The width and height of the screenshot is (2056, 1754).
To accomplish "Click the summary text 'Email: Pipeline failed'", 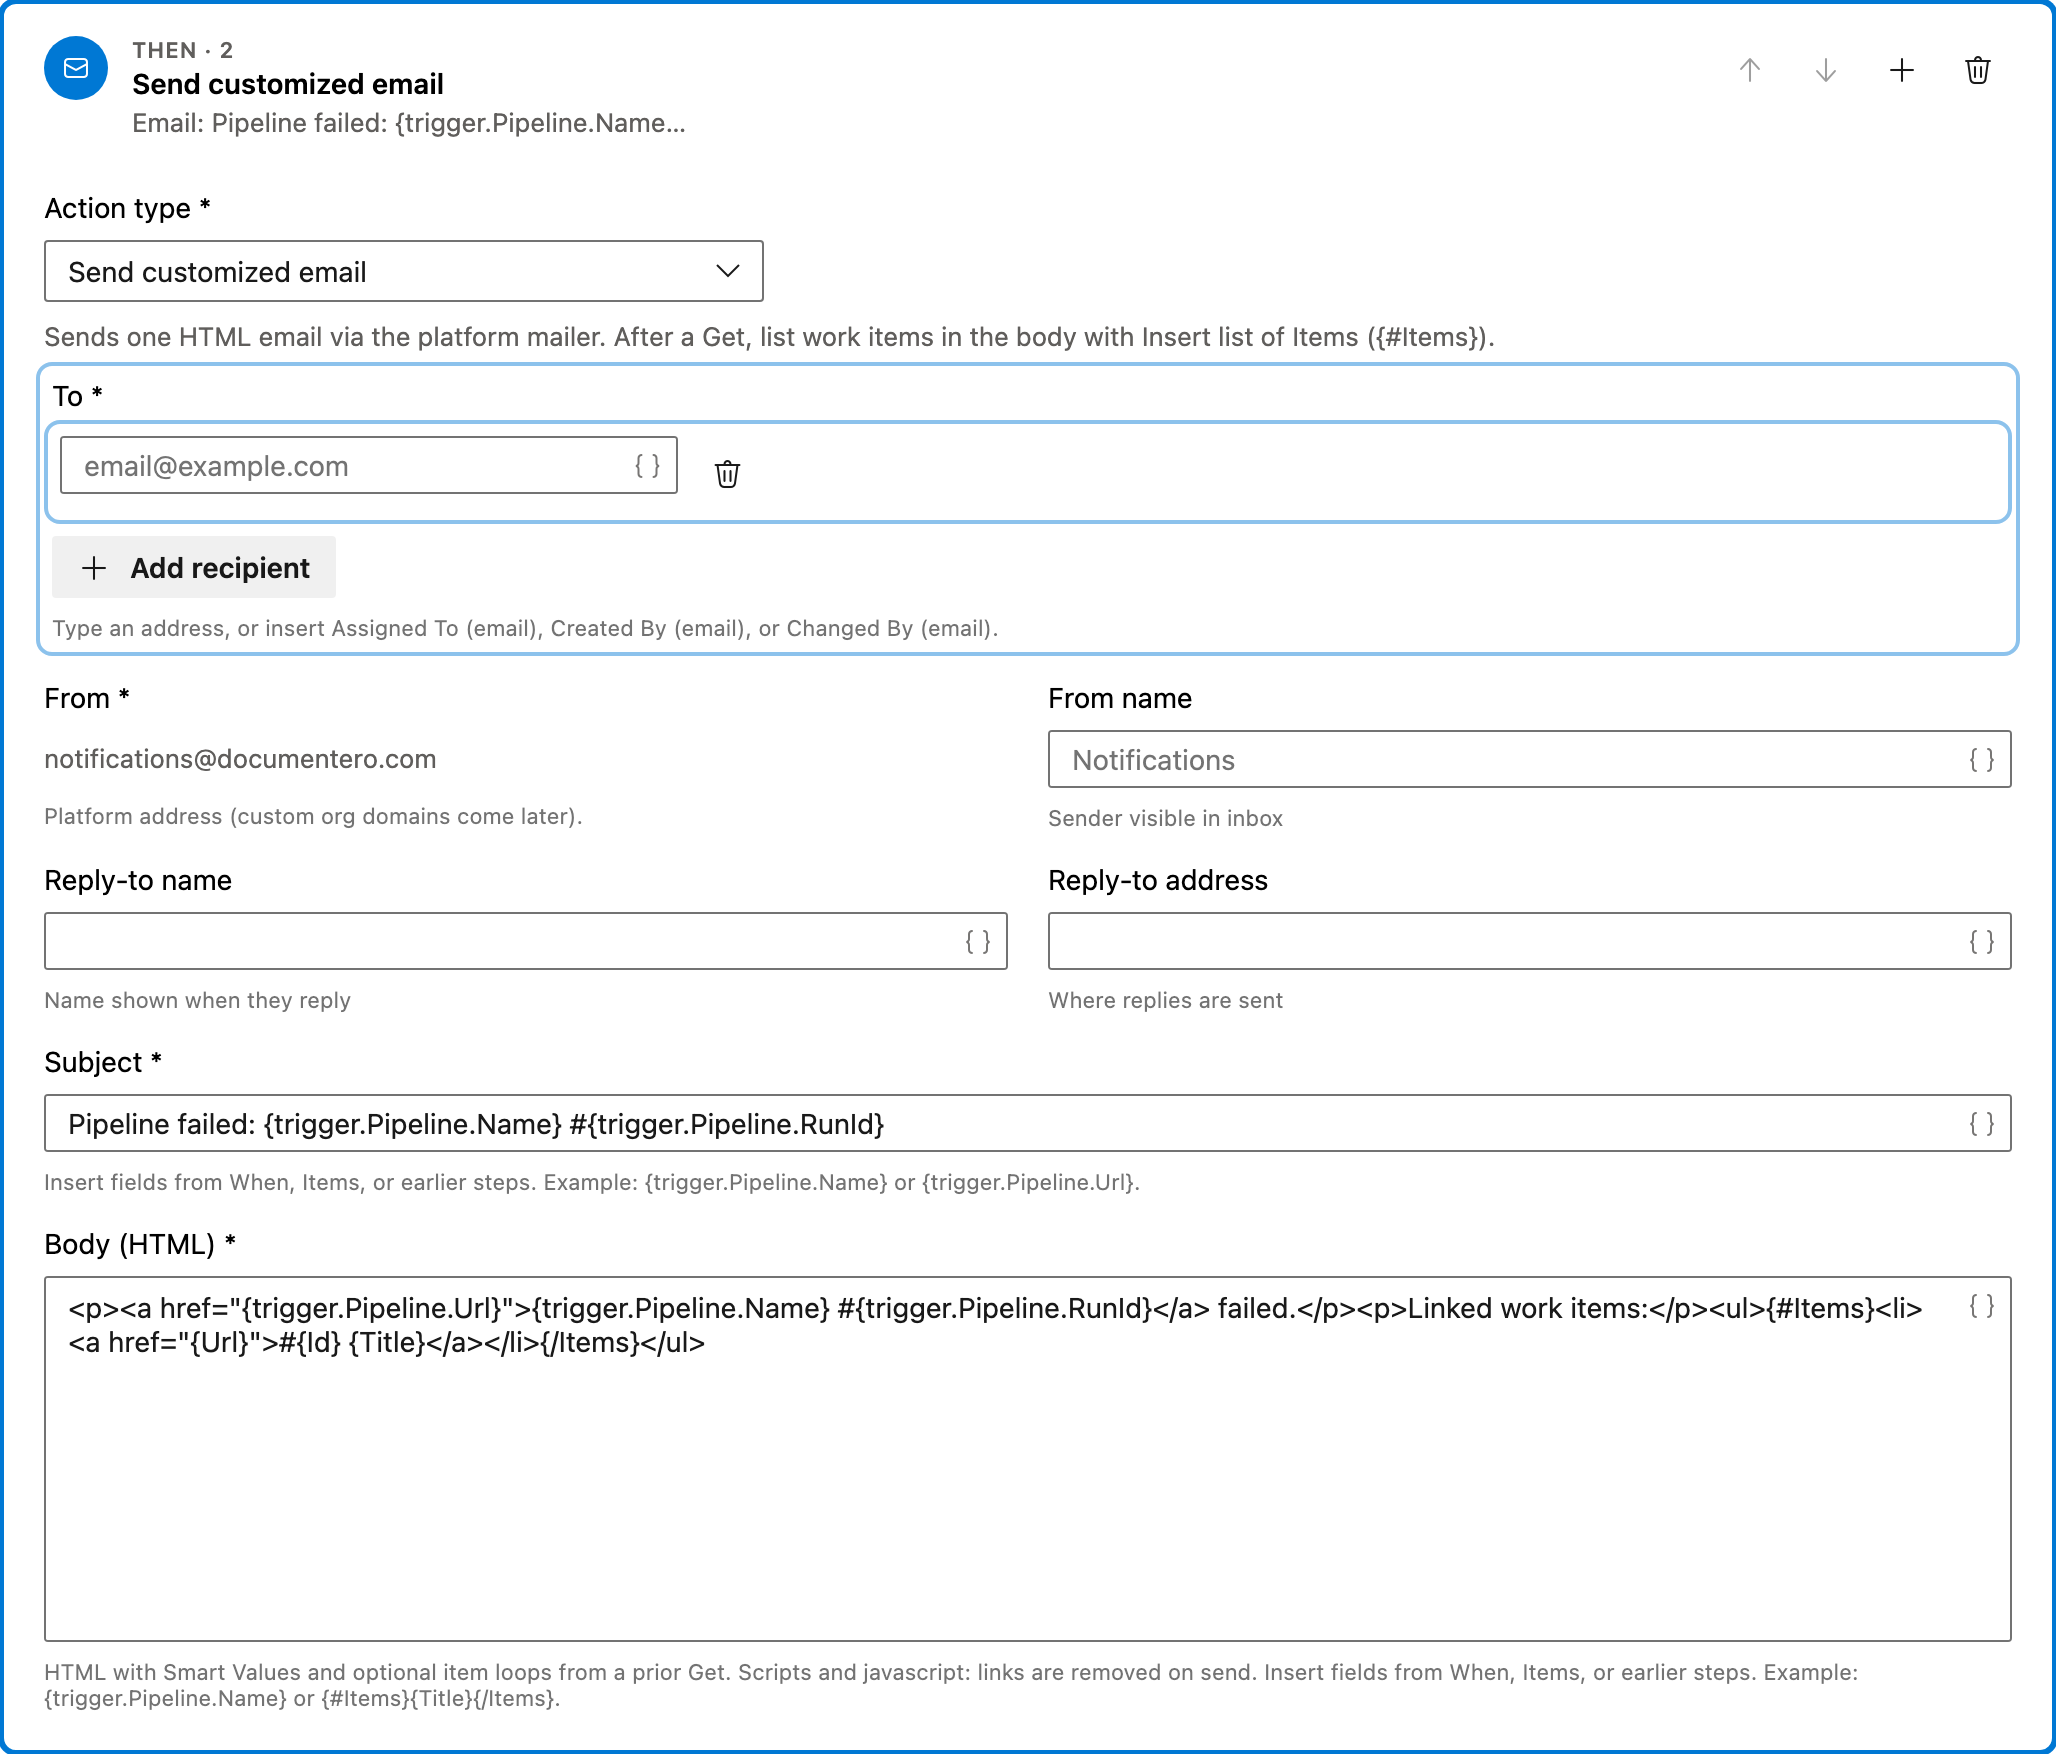I will click(x=409, y=123).
